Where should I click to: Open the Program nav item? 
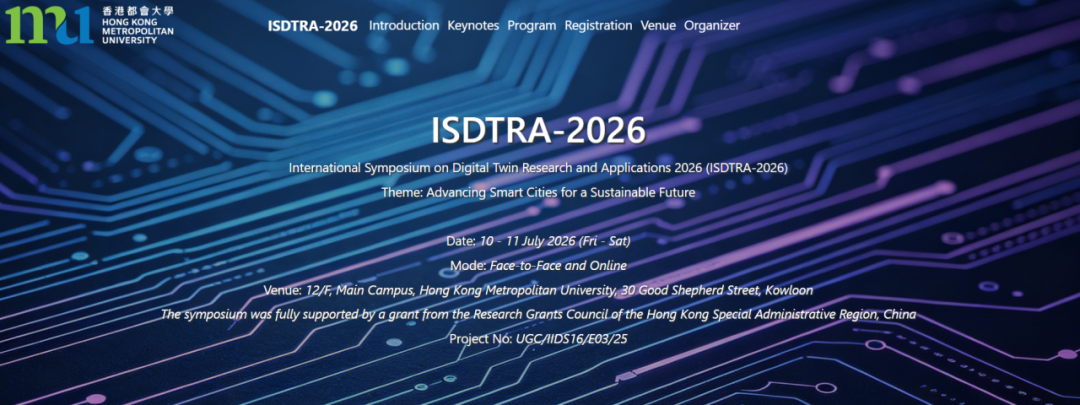532,25
